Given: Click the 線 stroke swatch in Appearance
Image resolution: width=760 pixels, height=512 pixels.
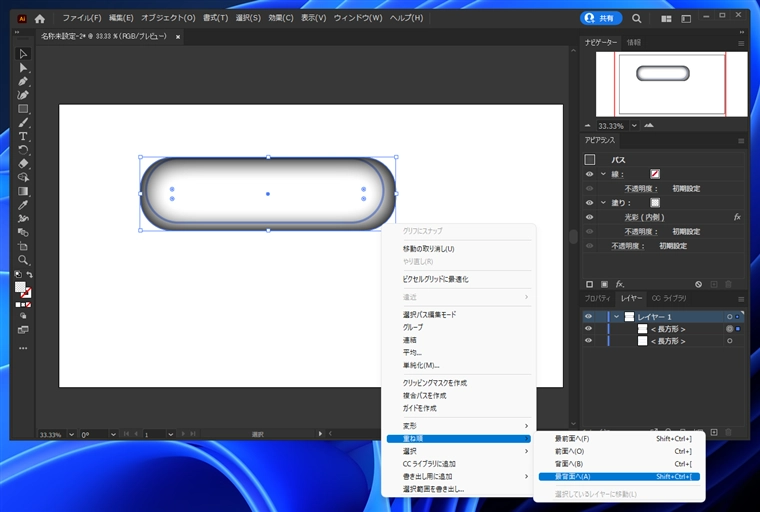Looking at the screenshot, I should click(655, 174).
